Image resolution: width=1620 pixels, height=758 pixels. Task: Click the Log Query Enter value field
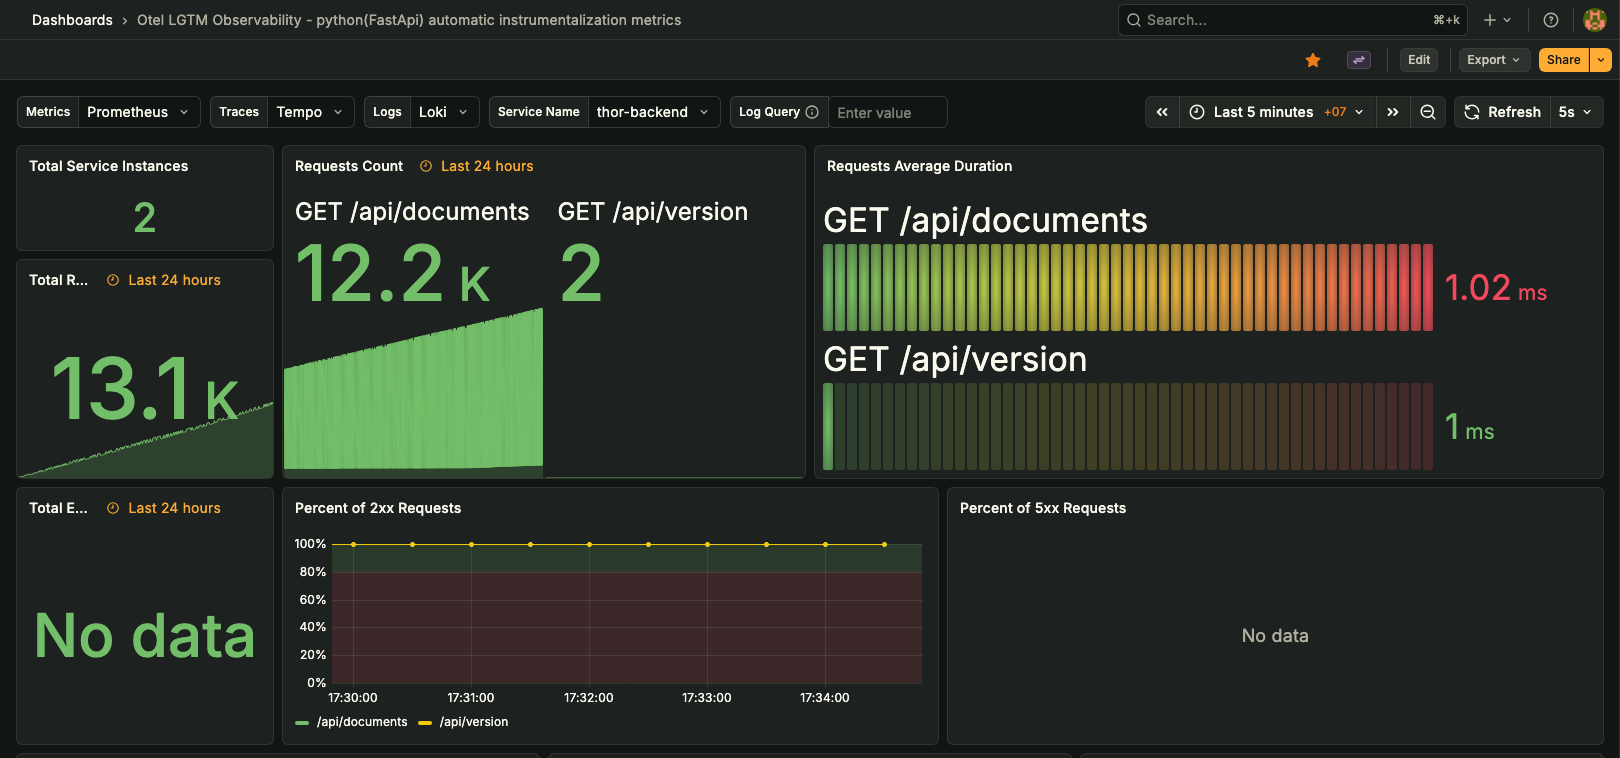click(887, 112)
